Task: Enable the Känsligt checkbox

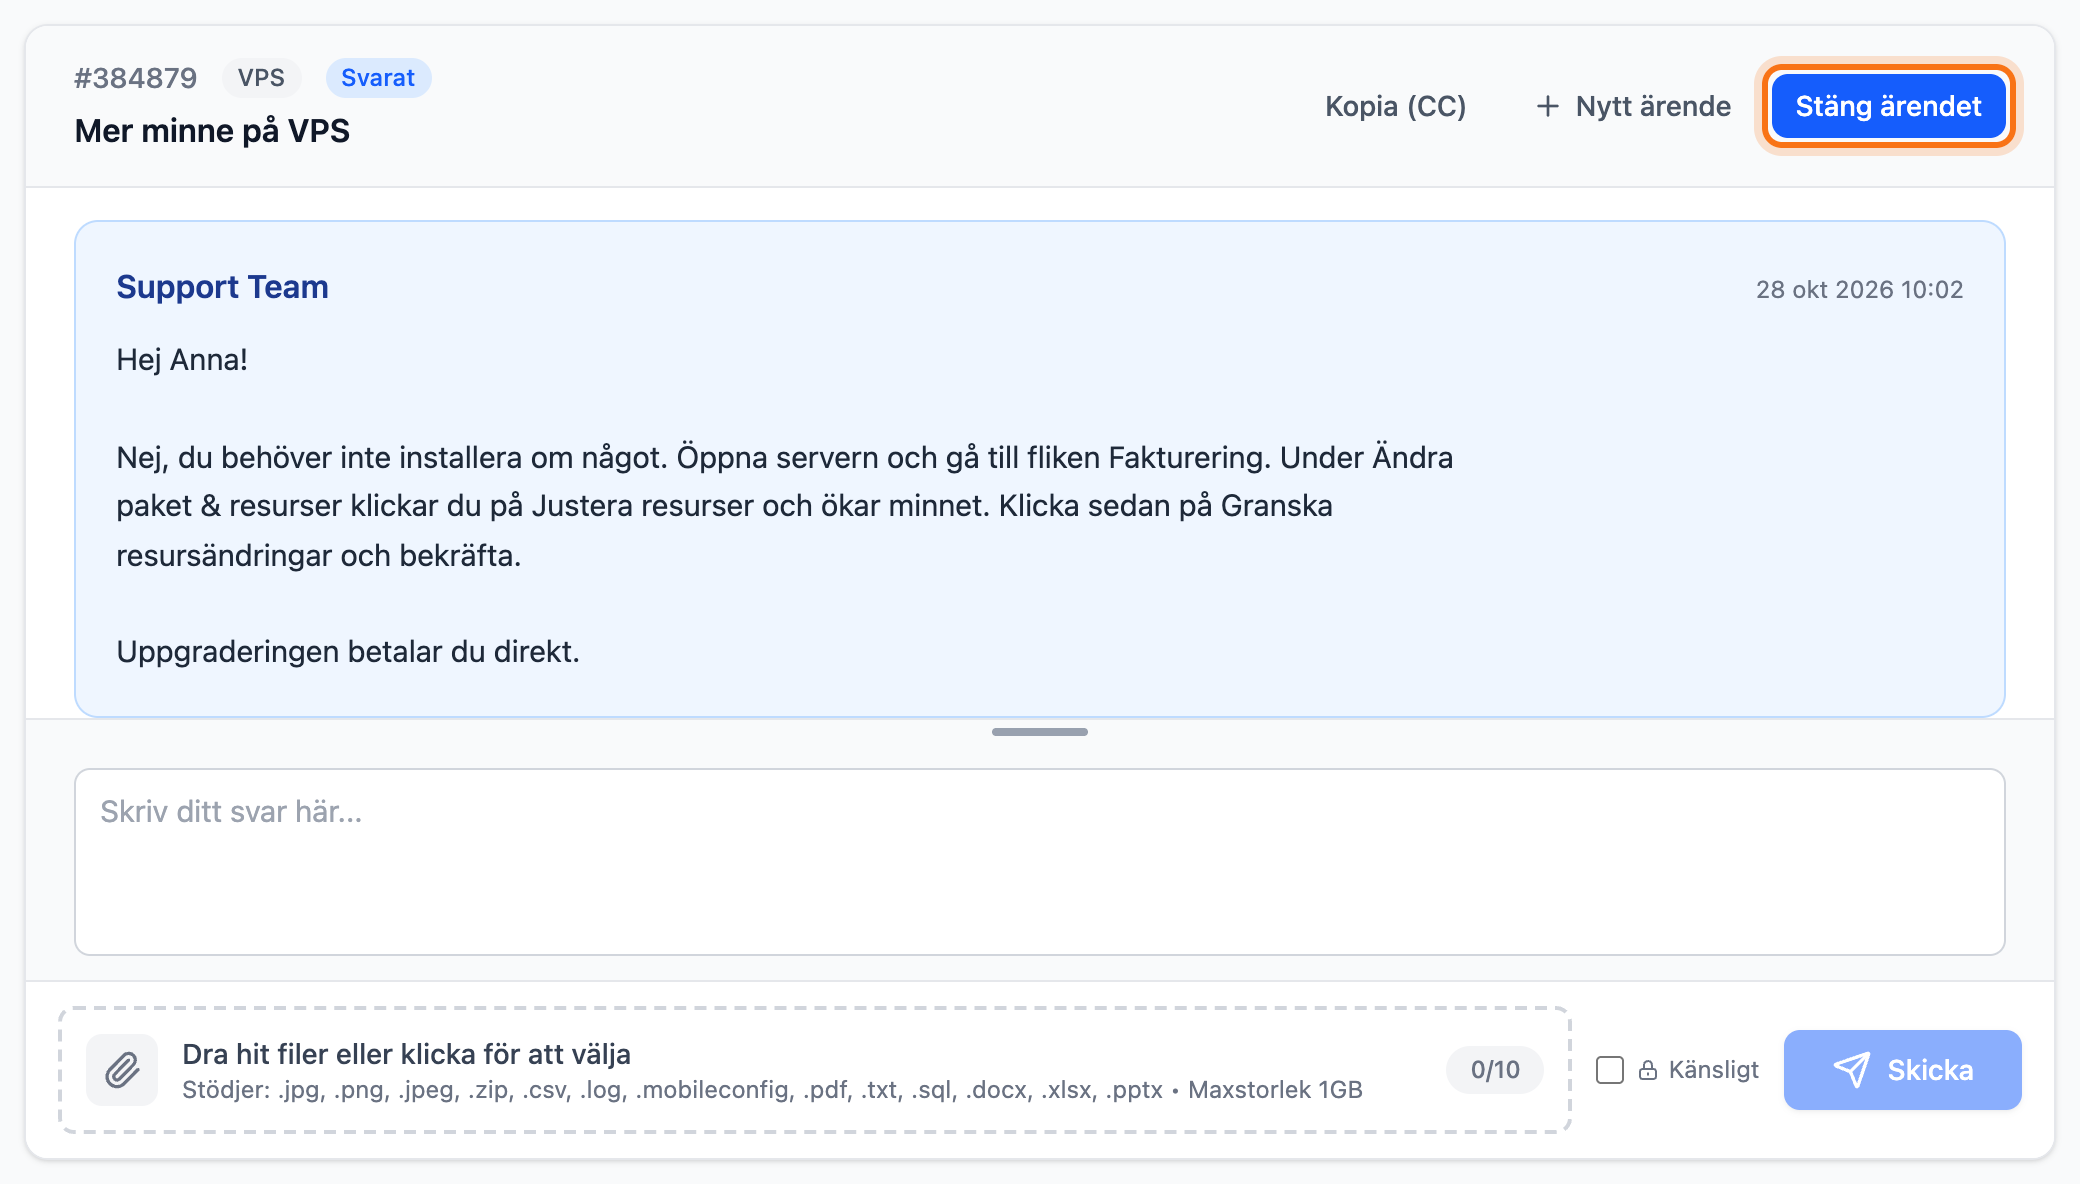Action: click(x=1610, y=1070)
